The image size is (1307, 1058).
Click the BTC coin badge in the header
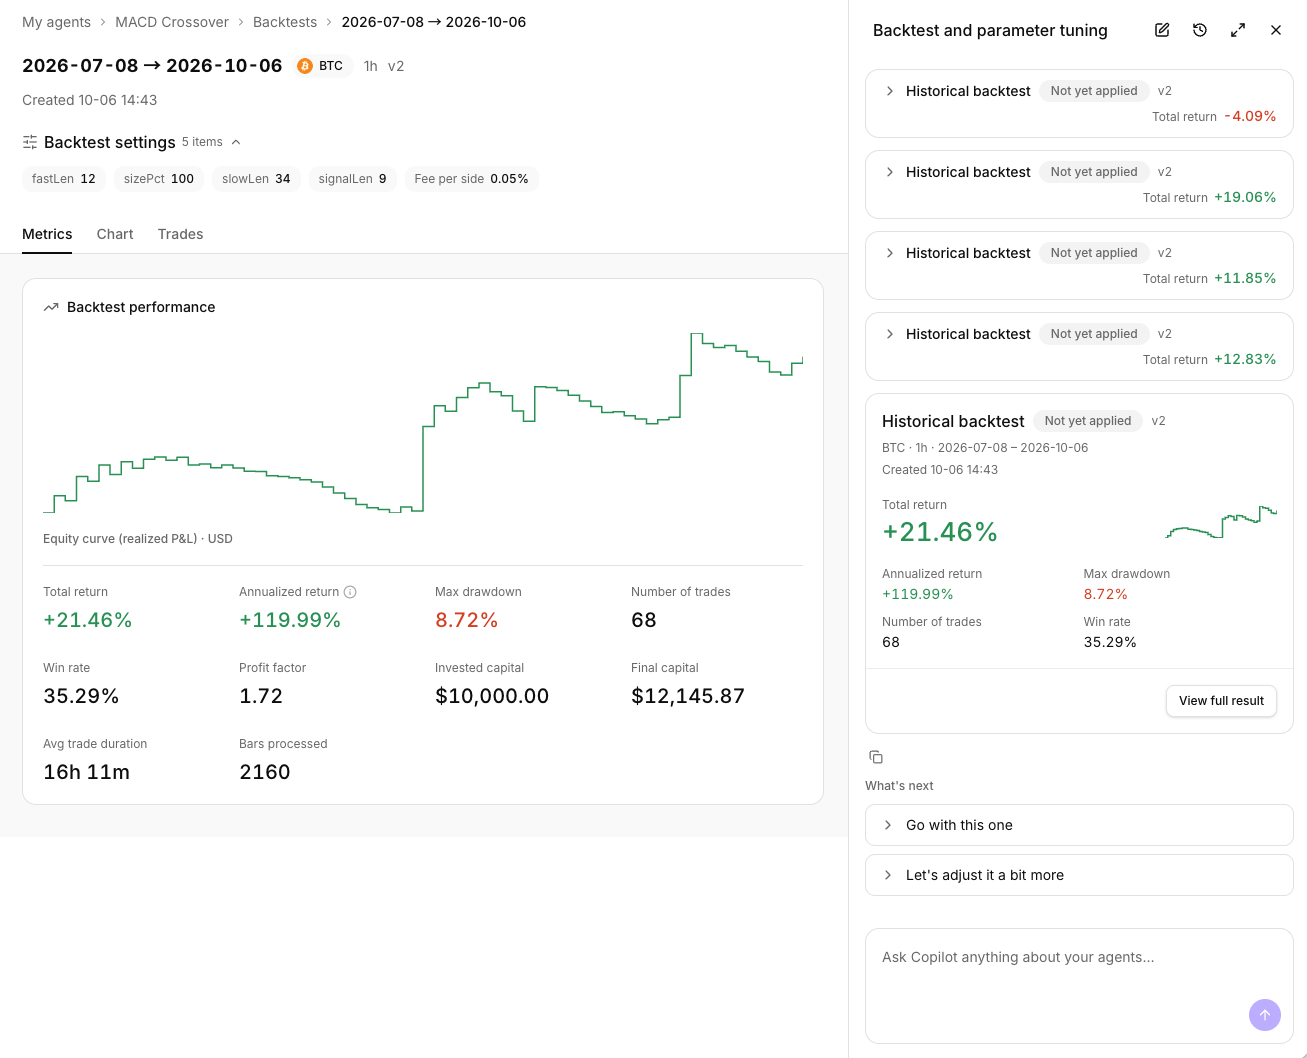pos(321,66)
